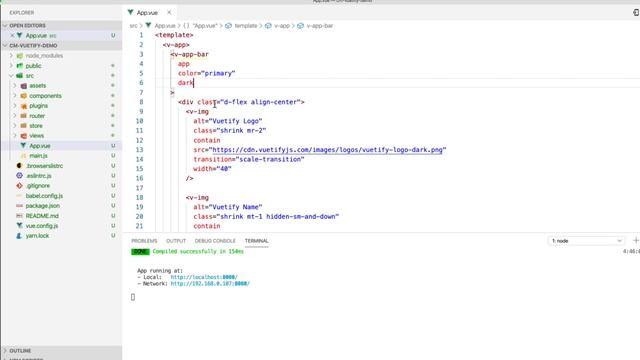Viewport: 640px width, 360px height.
Task: Click the plugins folder icon
Action: pyautogui.click(x=24, y=106)
